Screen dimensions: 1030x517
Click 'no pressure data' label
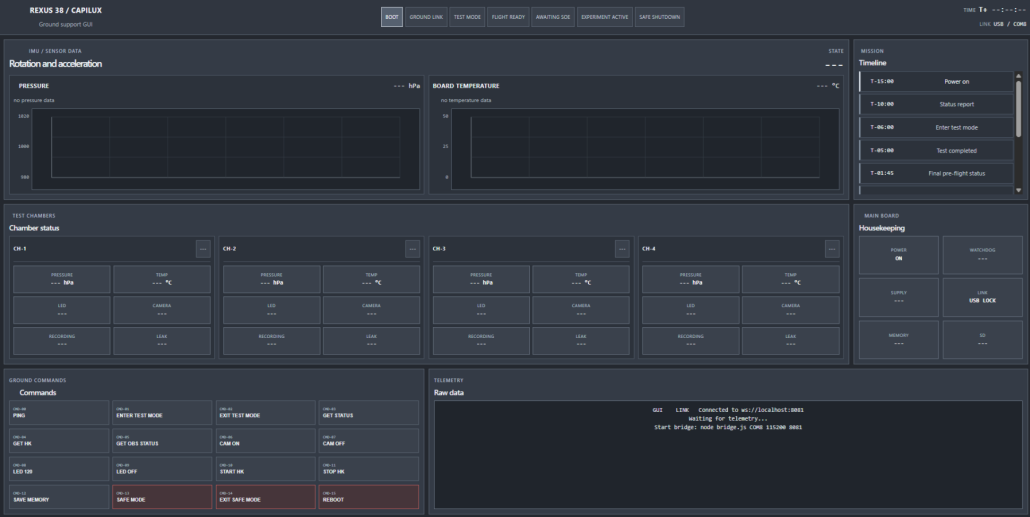point(34,101)
